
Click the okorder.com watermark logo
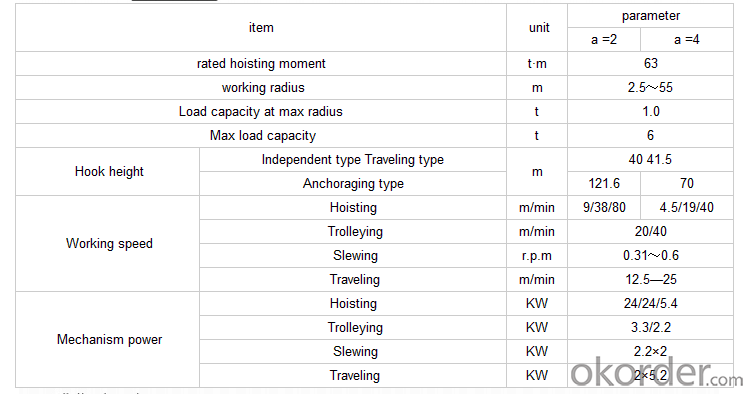point(656,372)
